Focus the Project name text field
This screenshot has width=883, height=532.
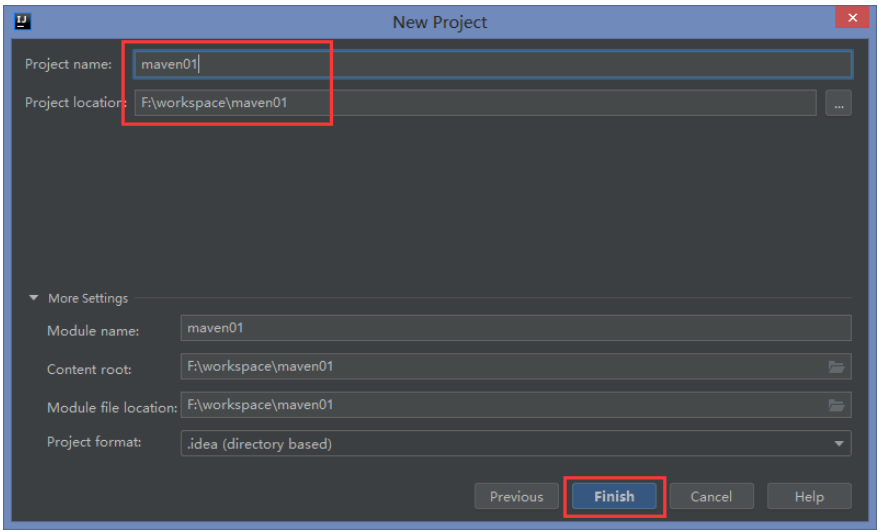(493, 64)
